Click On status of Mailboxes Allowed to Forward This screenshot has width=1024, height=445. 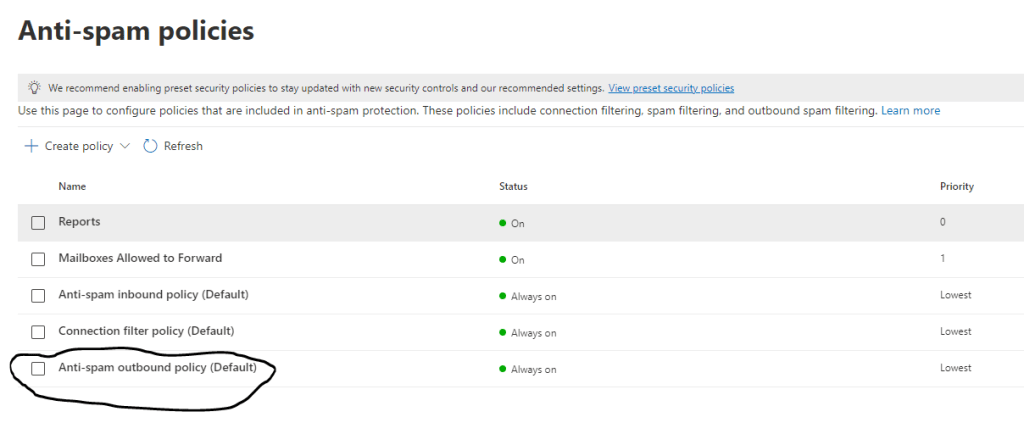coord(512,260)
